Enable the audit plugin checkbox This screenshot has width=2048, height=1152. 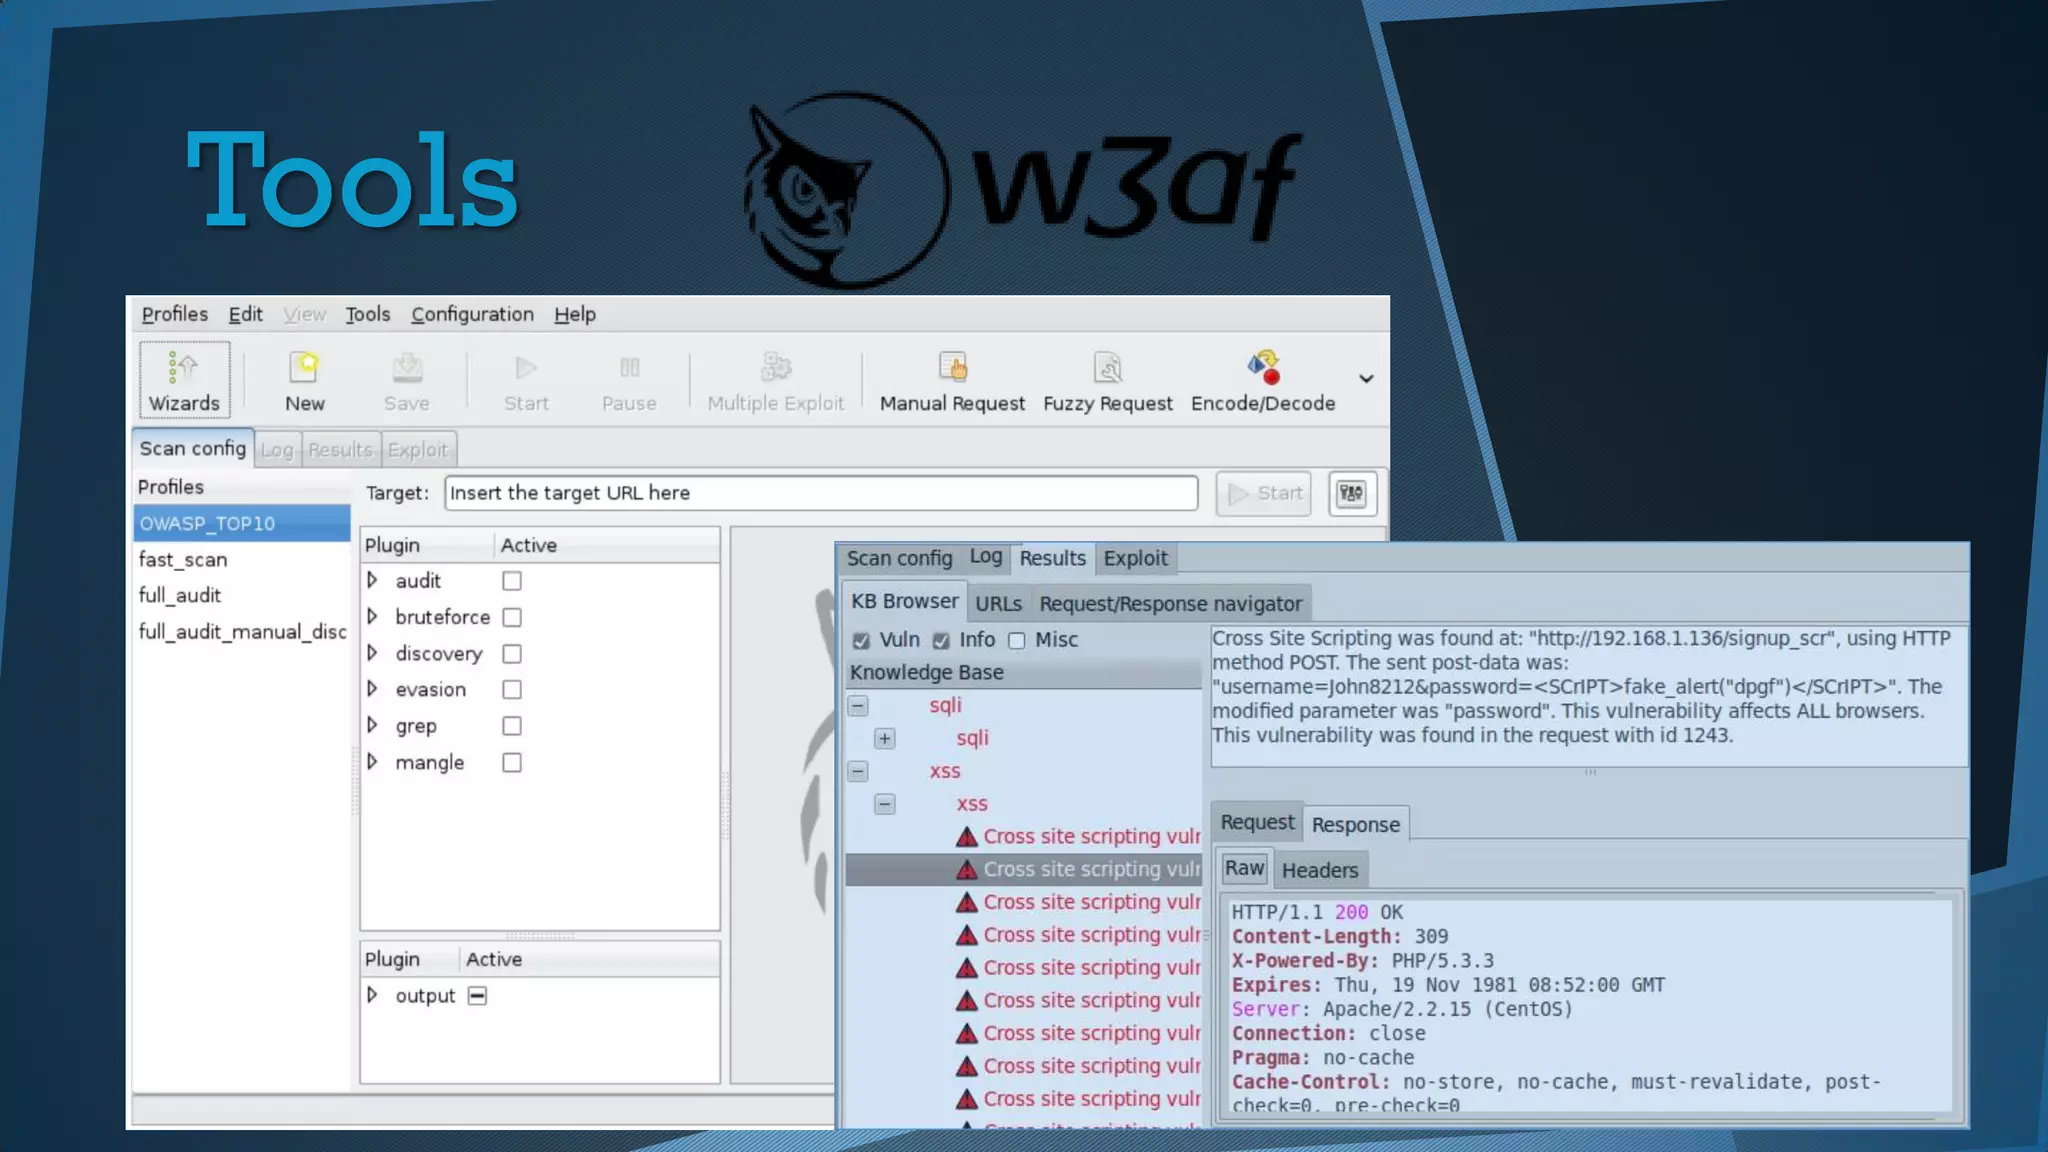[512, 581]
